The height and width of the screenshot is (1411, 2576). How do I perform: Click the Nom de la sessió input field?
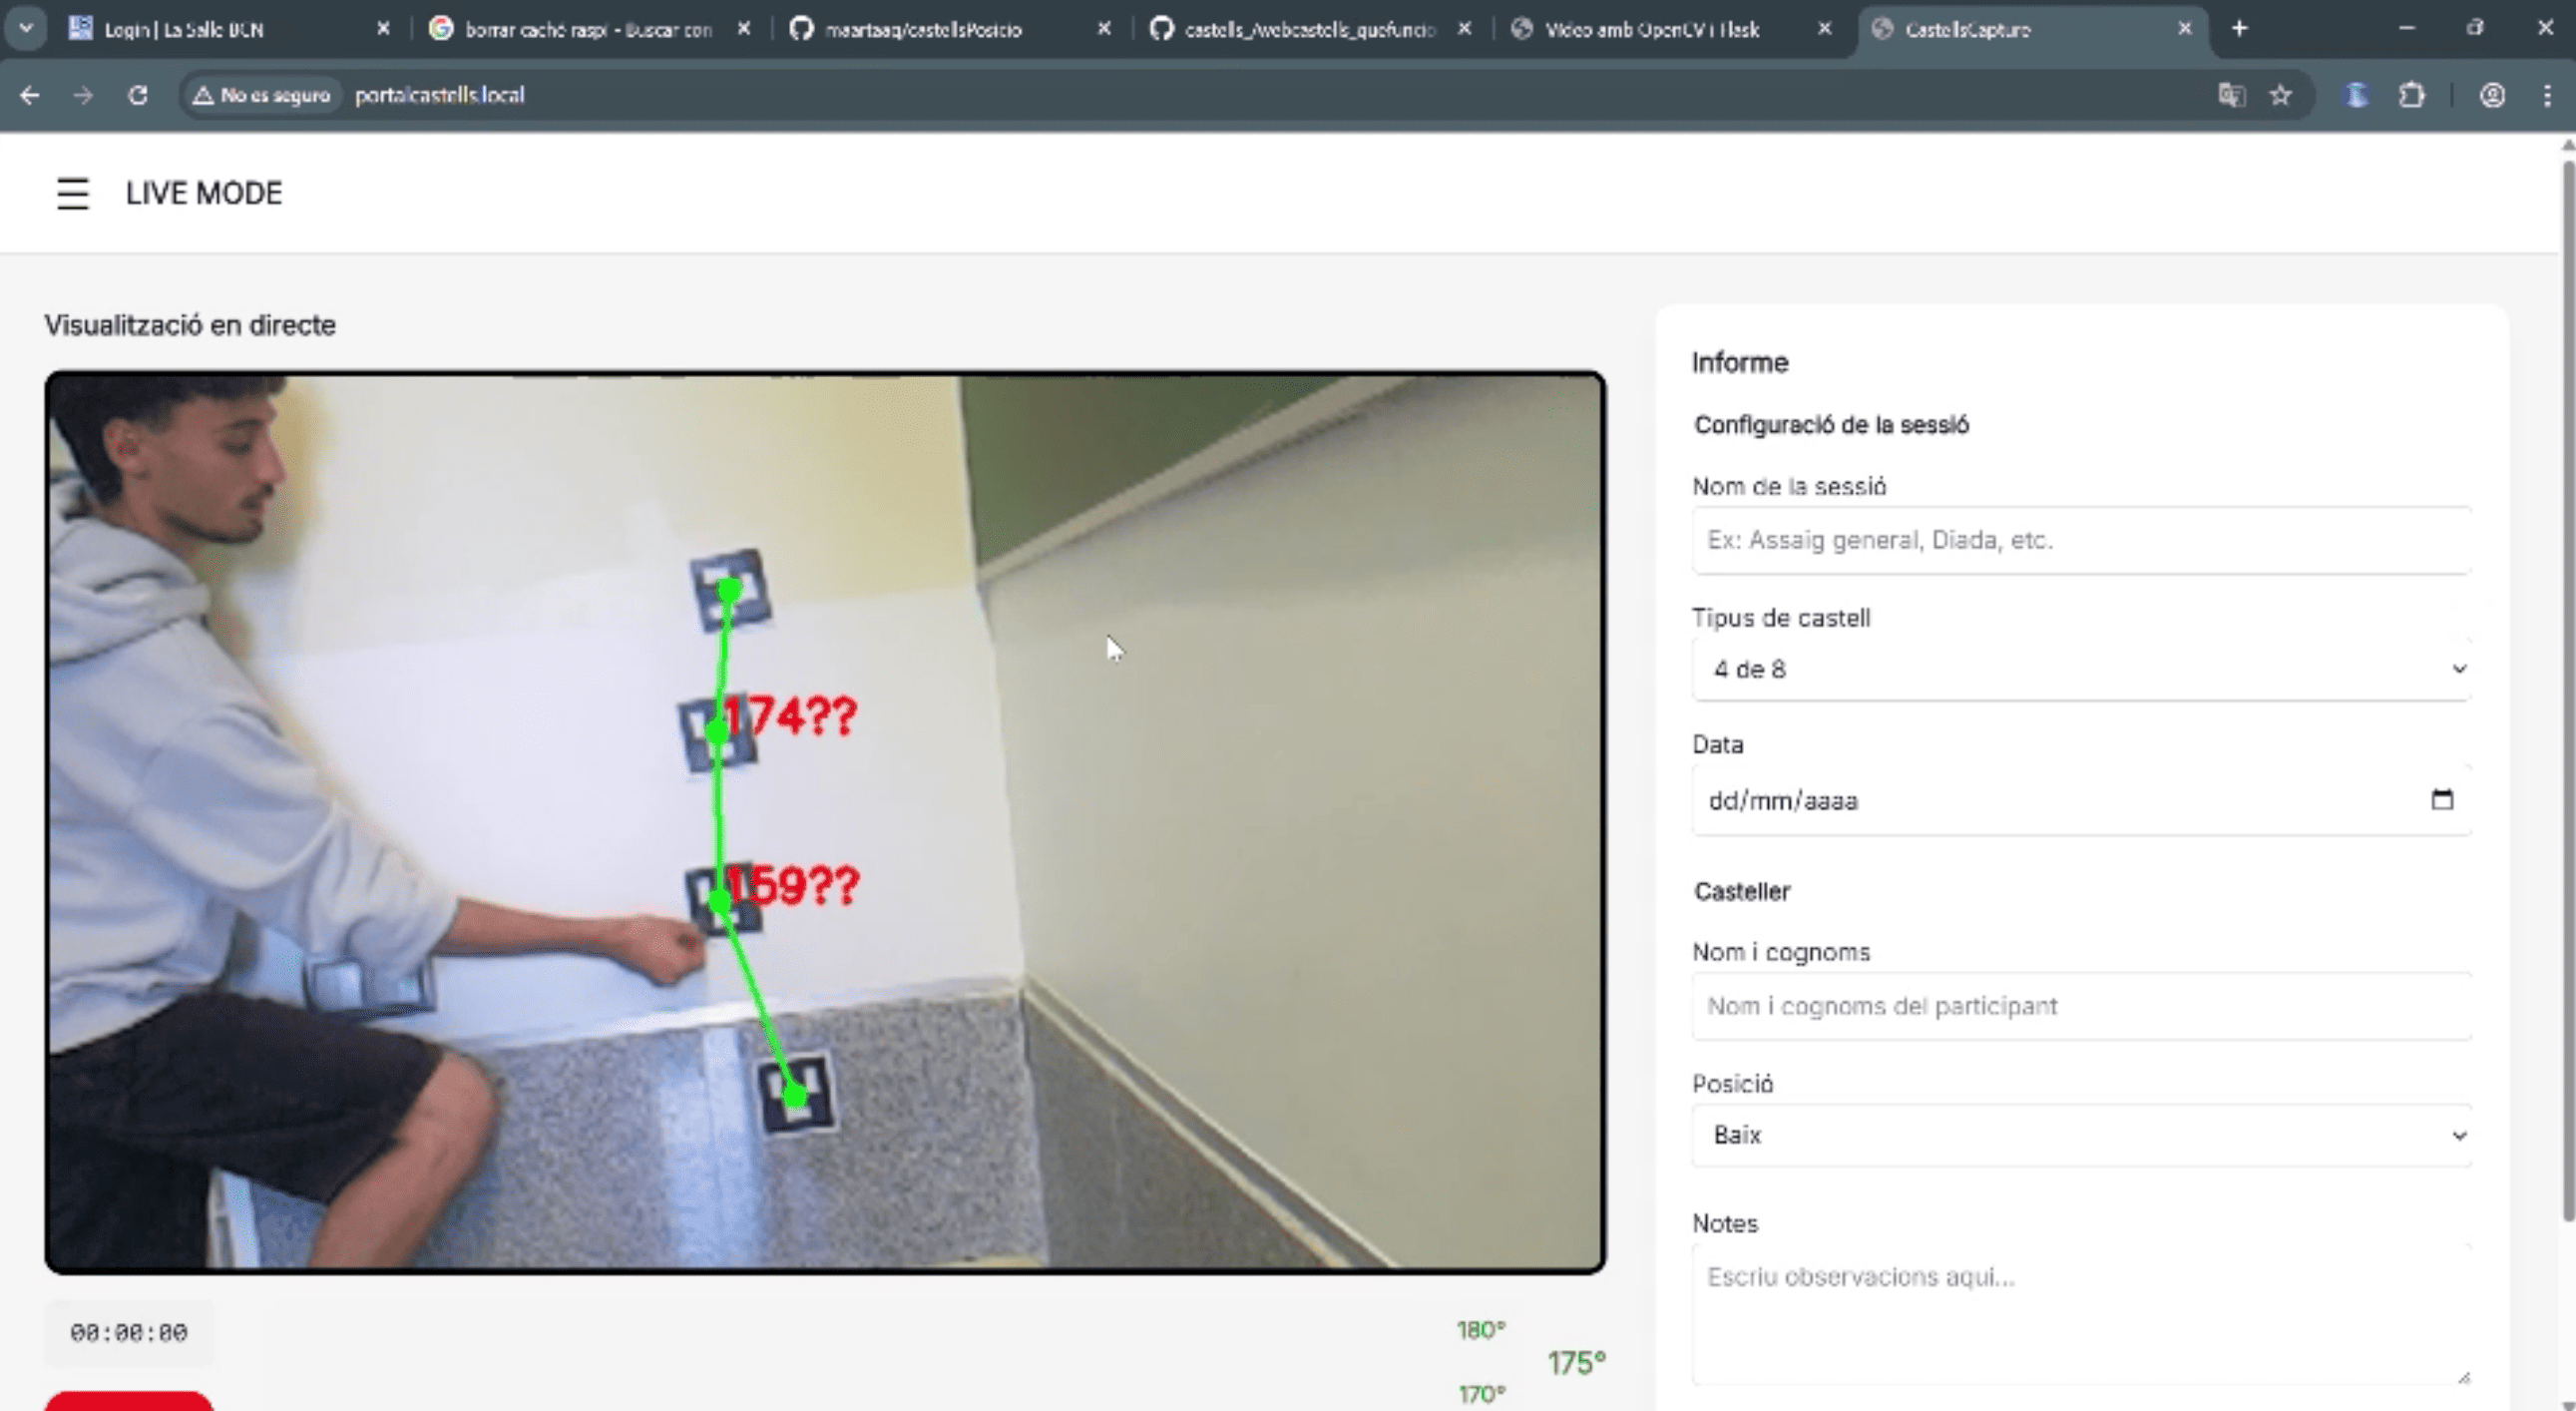click(2080, 540)
